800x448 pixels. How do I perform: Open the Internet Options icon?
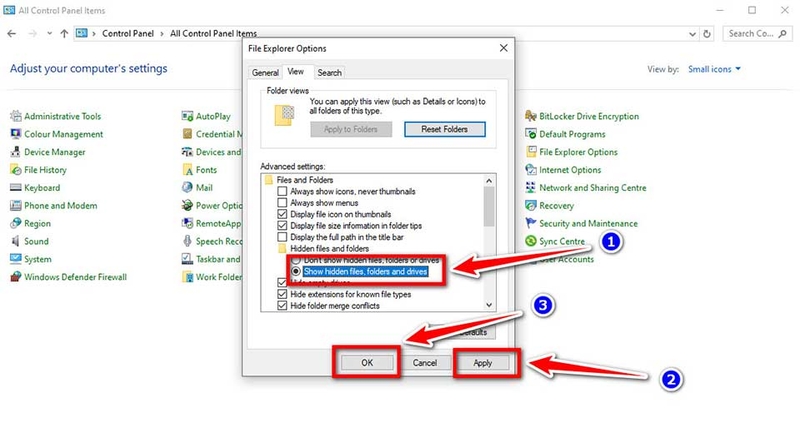pyautogui.click(x=531, y=170)
